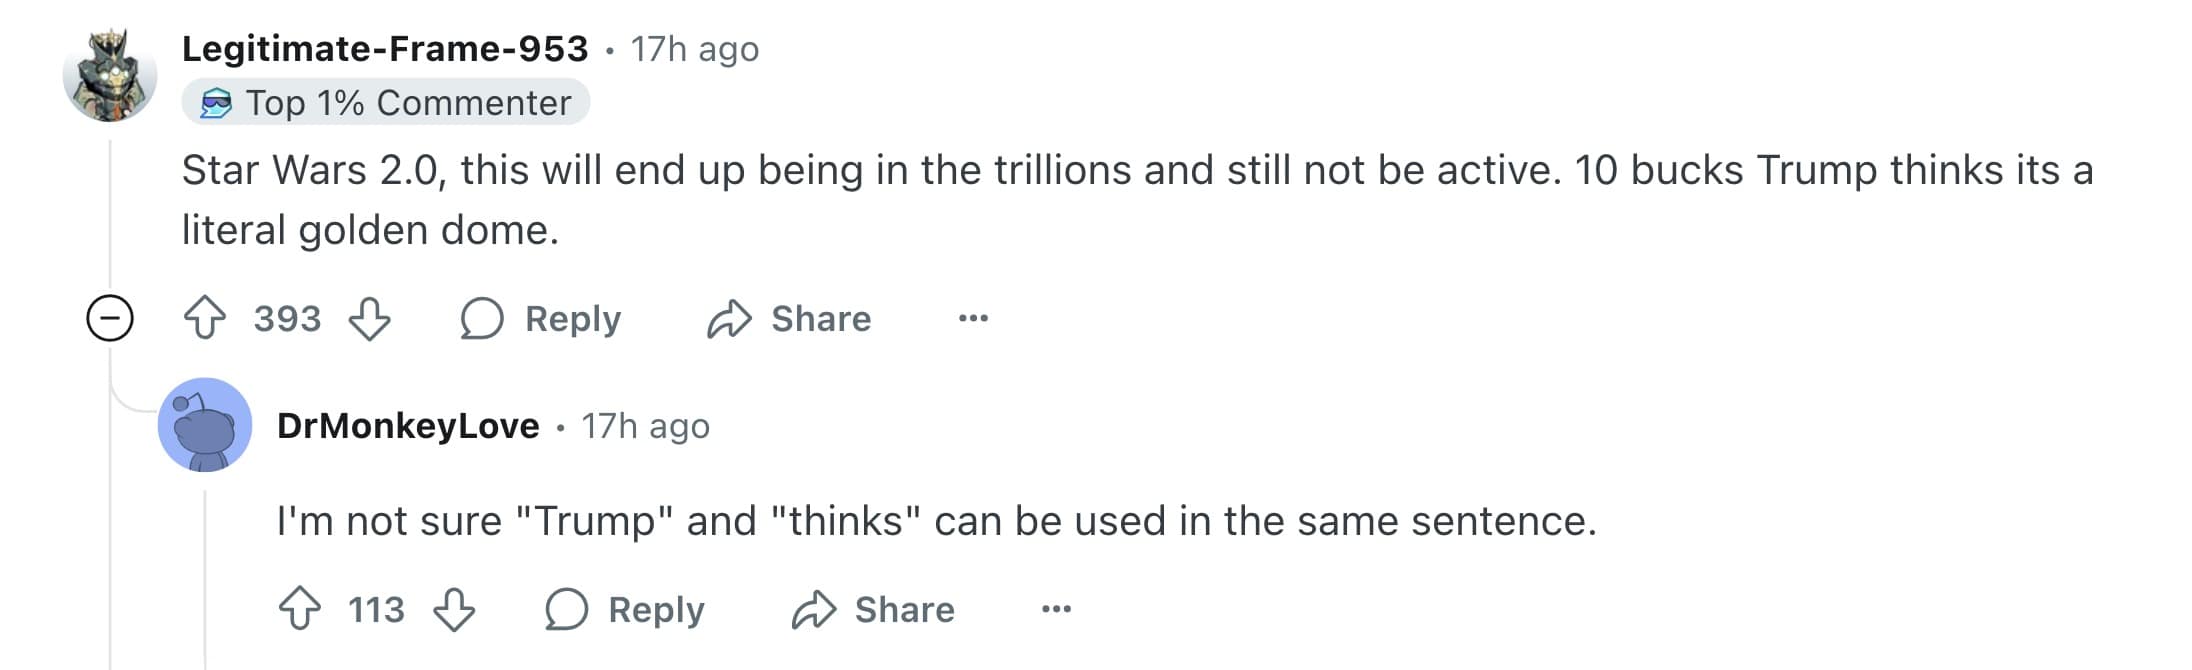This screenshot has width=2192, height=670.
Task: Click Legitimate-Frame-953's avatar image
Action: point(110,75)
